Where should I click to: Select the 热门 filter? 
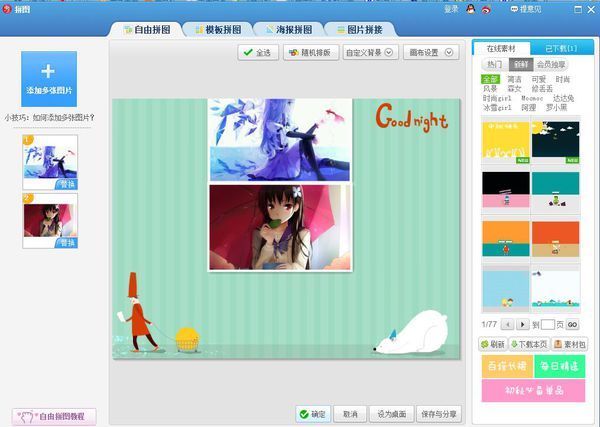(494, 64)
